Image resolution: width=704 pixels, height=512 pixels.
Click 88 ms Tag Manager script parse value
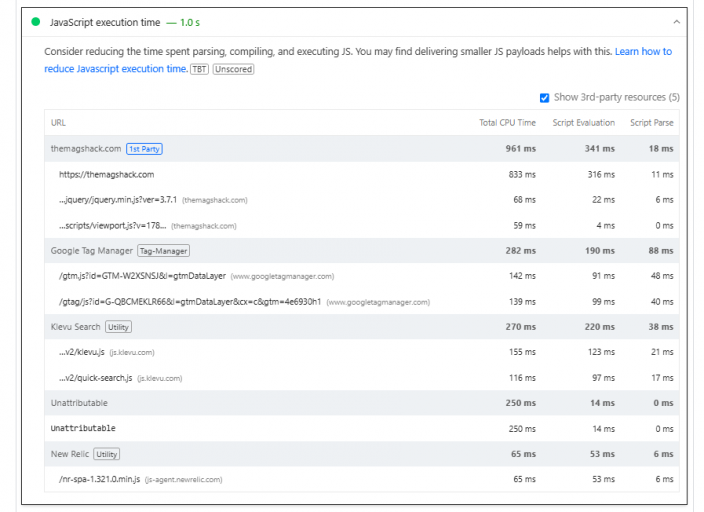coord(660,251)
